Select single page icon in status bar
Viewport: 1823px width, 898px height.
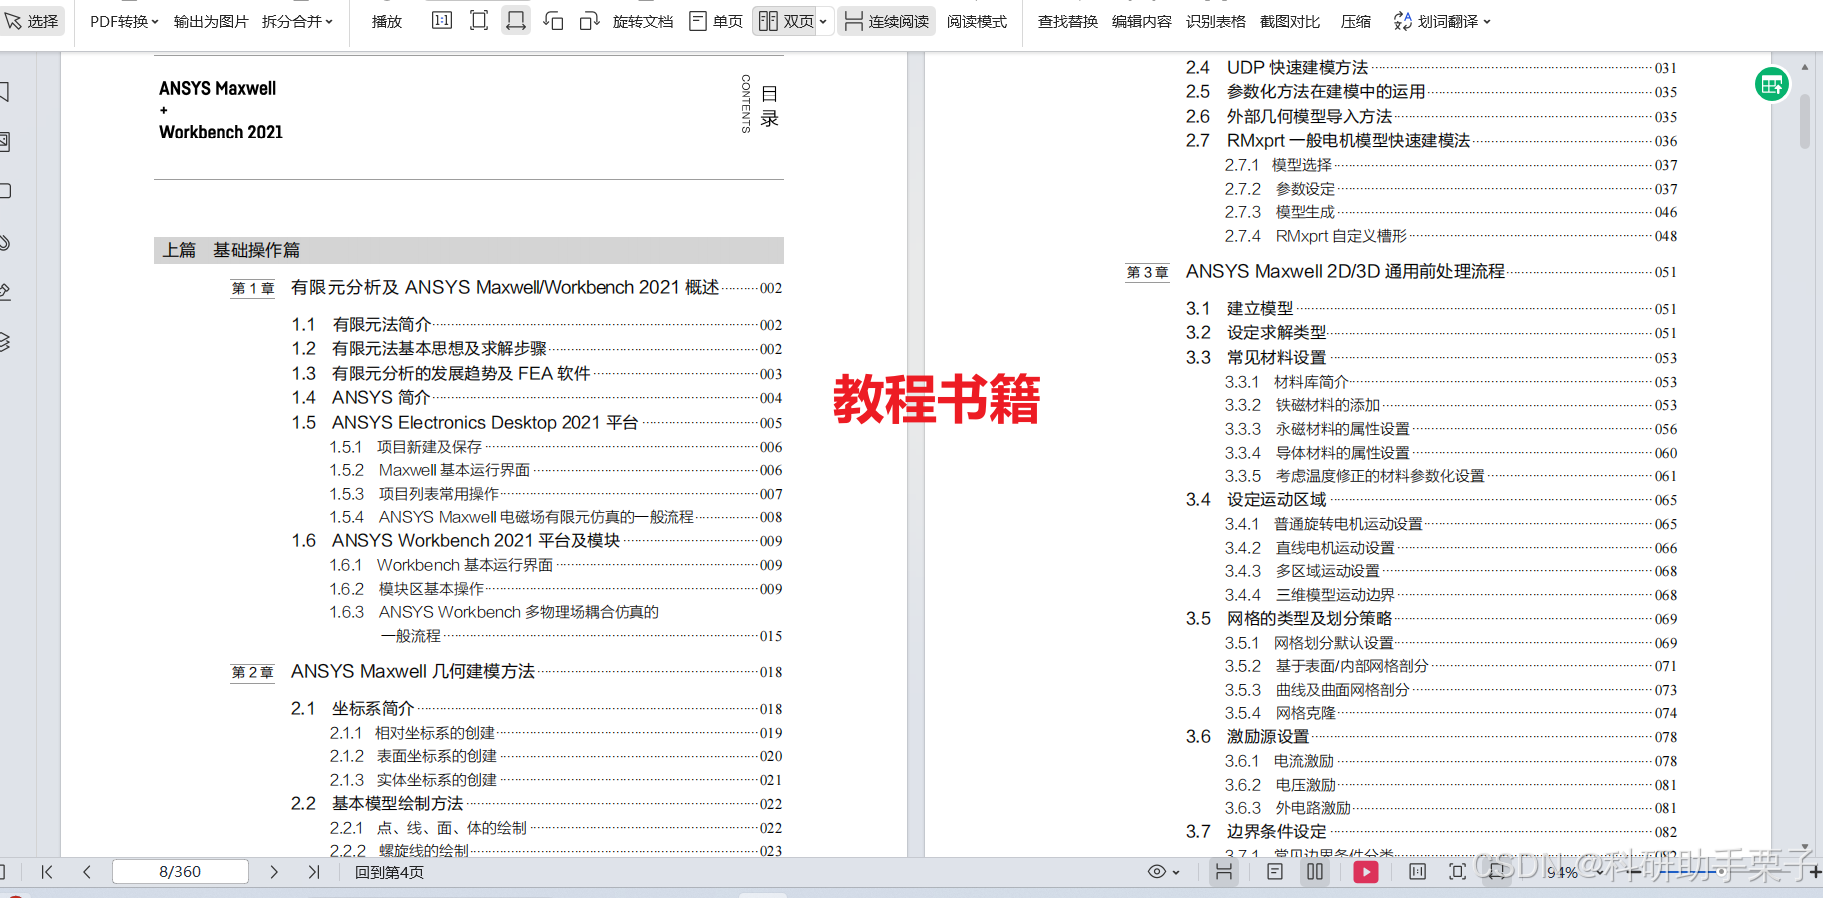[1275, 872]
